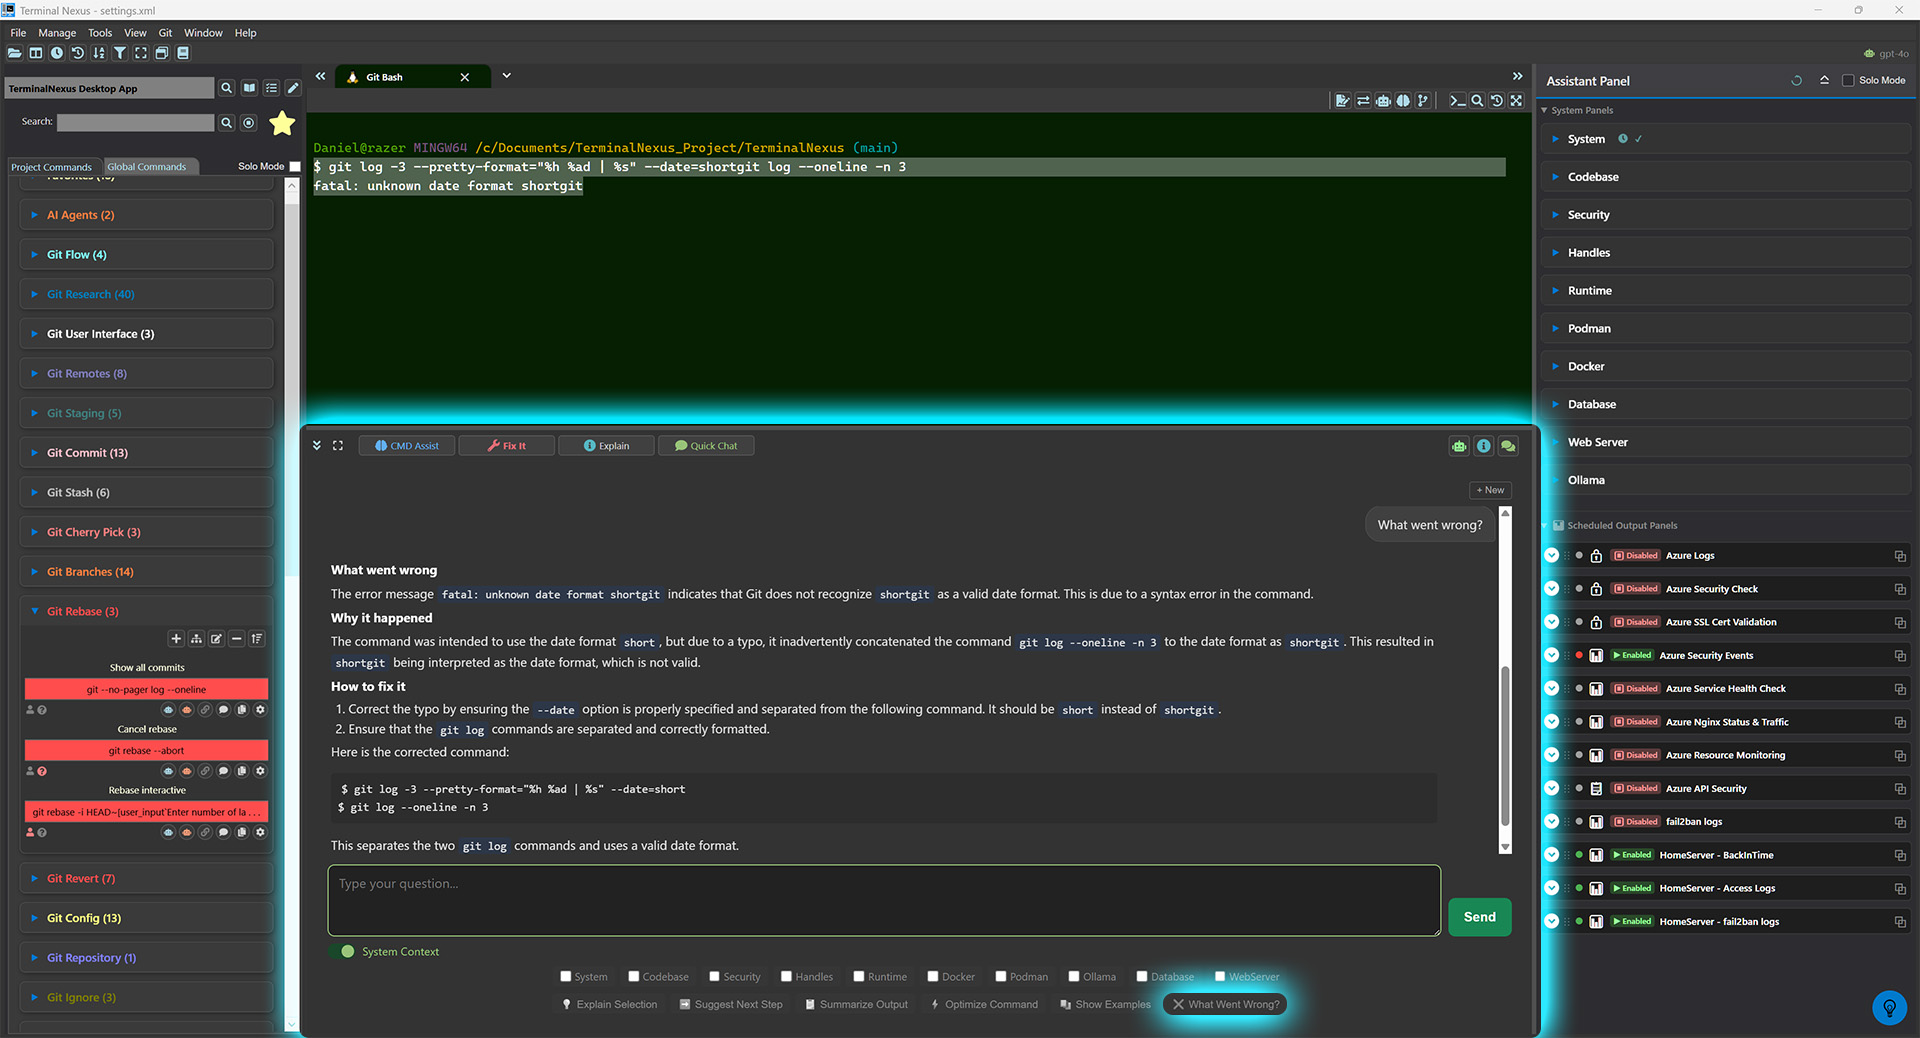Switch to the Global Commands tab

coord(146,167)
